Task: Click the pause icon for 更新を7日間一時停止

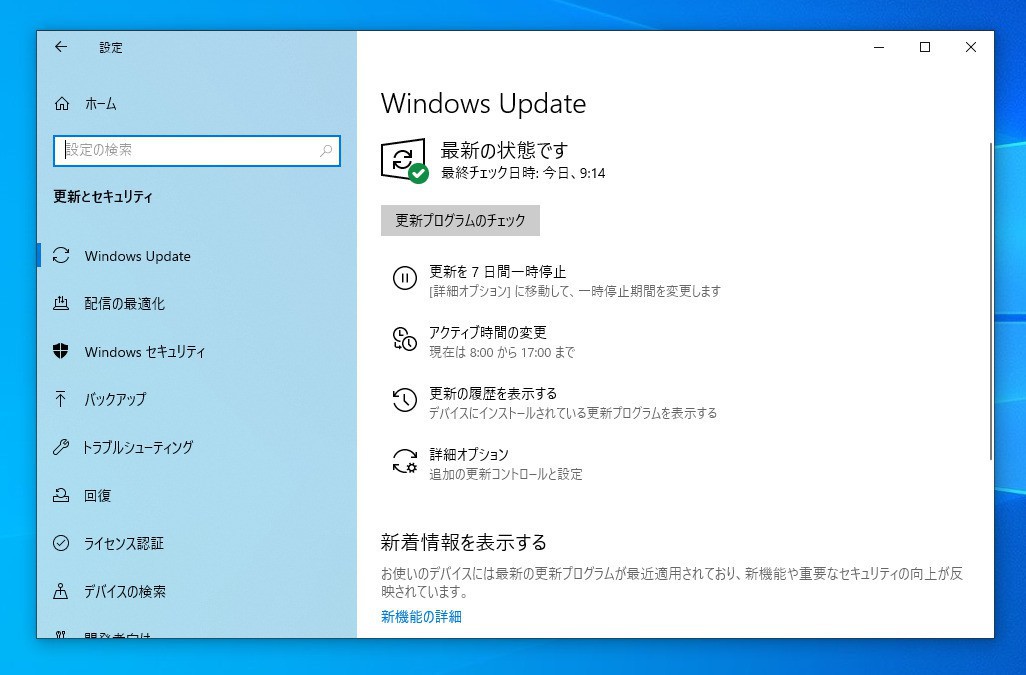Action: coord(404,278)
